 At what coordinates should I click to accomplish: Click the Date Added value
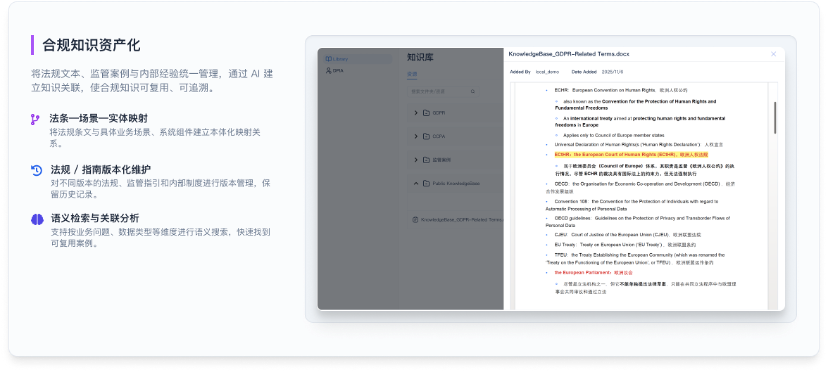pyautogui.click(x=612, y=71)
